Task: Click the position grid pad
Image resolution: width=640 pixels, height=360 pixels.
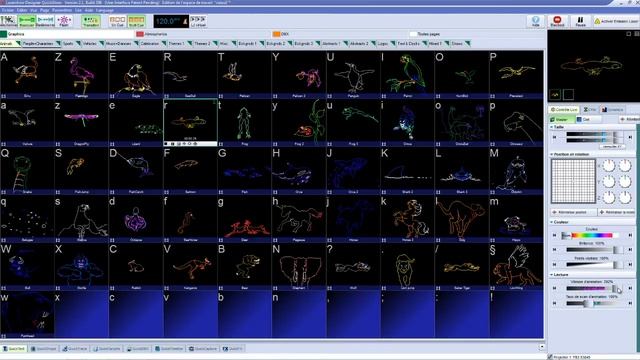Action: tap(573, 181)
